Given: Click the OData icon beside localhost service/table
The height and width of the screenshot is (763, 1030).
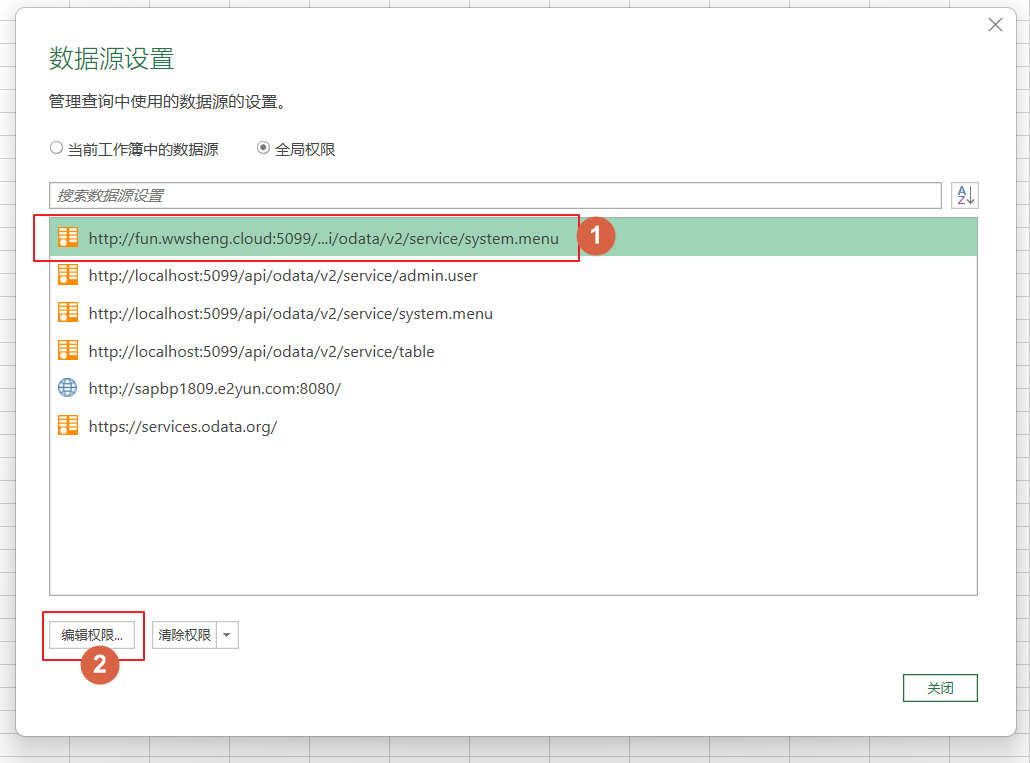Looking at the screenshot, I should (68, 351).
